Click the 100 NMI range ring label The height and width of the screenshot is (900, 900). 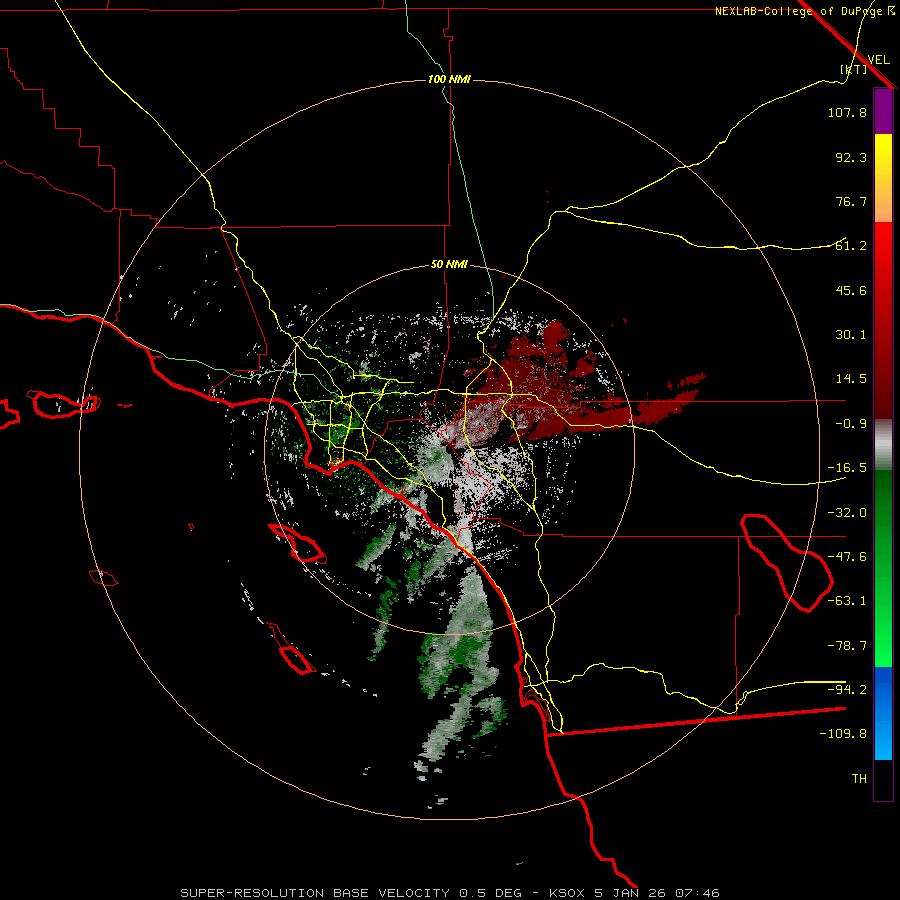pos(449,79)
